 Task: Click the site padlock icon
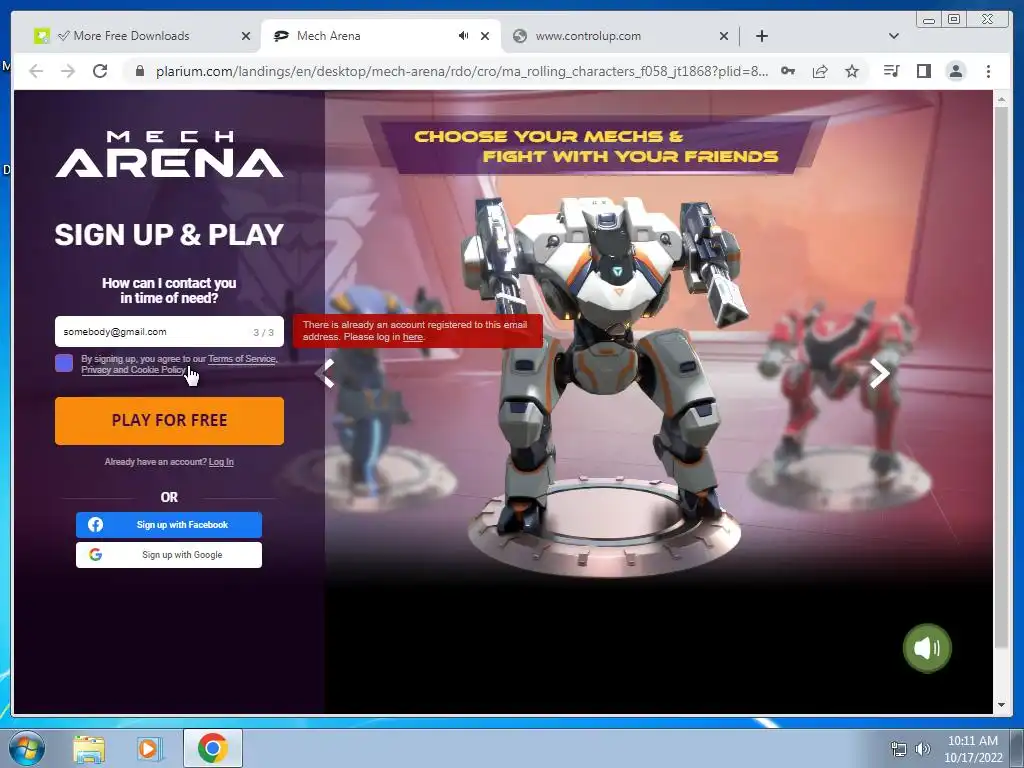(139, 71)
